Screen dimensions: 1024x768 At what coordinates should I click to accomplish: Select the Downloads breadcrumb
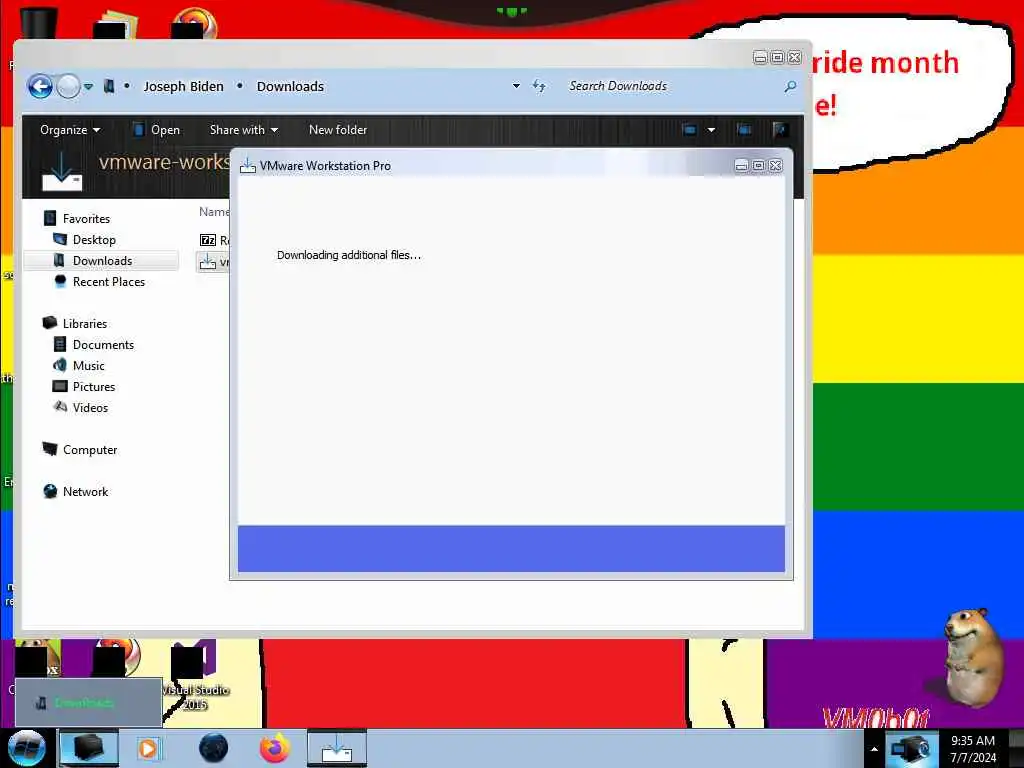(x=290, y=86)
